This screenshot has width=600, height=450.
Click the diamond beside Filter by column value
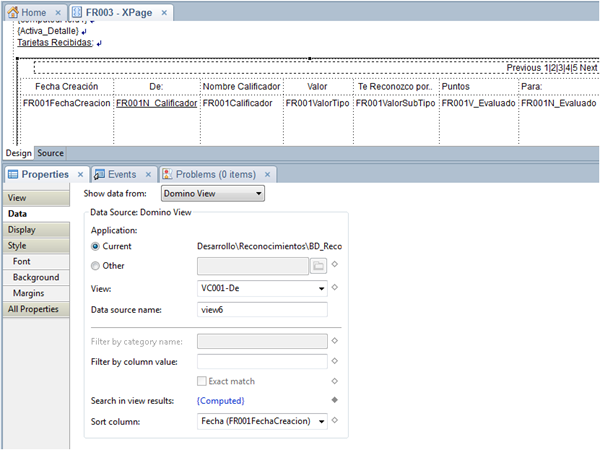tap(336, 361)
